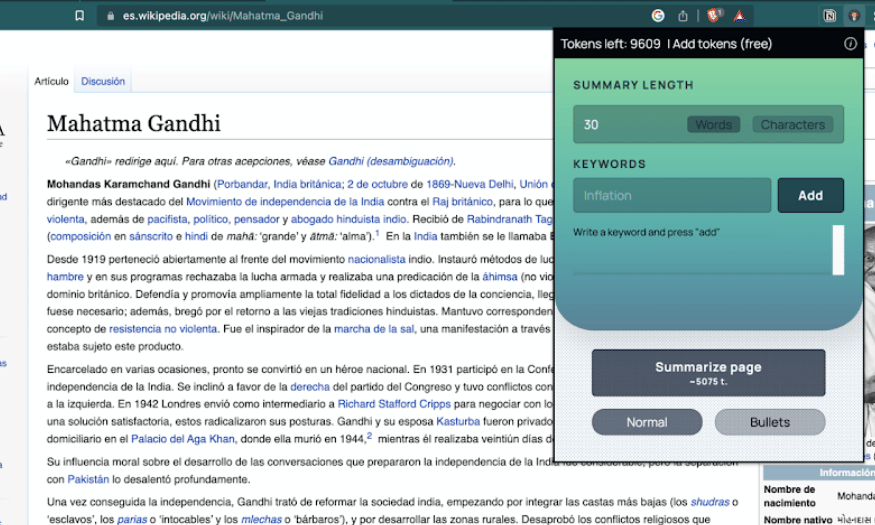Select Characters as summary length unit

[792, 124]
